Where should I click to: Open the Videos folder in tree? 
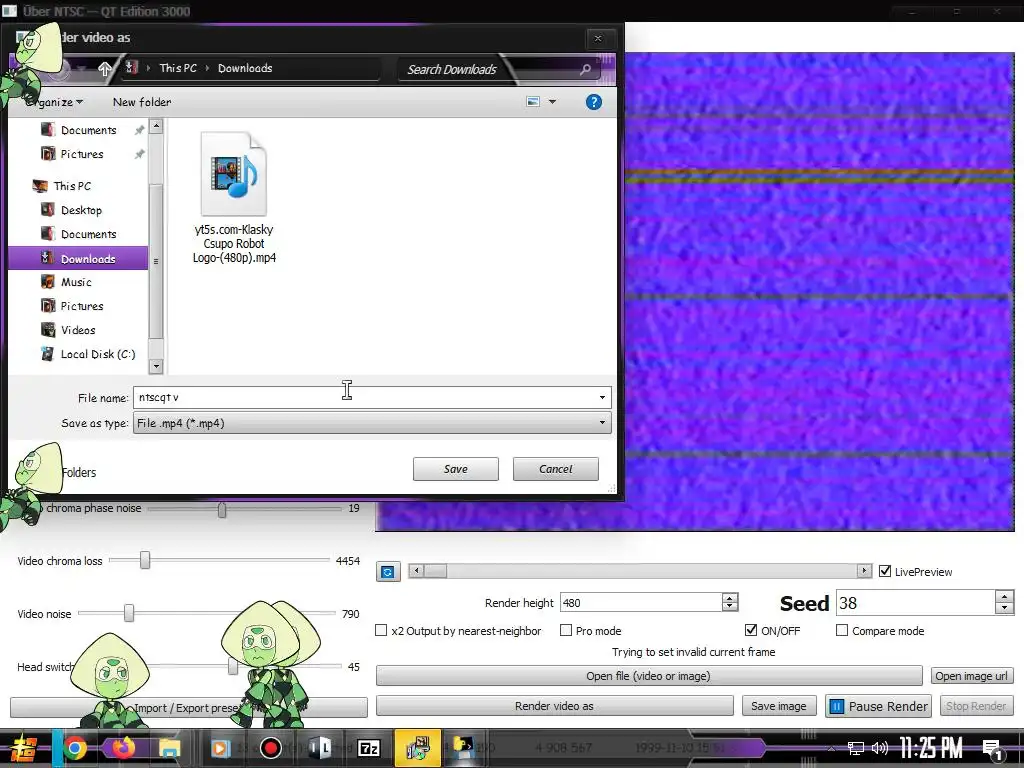coord(78,330)
